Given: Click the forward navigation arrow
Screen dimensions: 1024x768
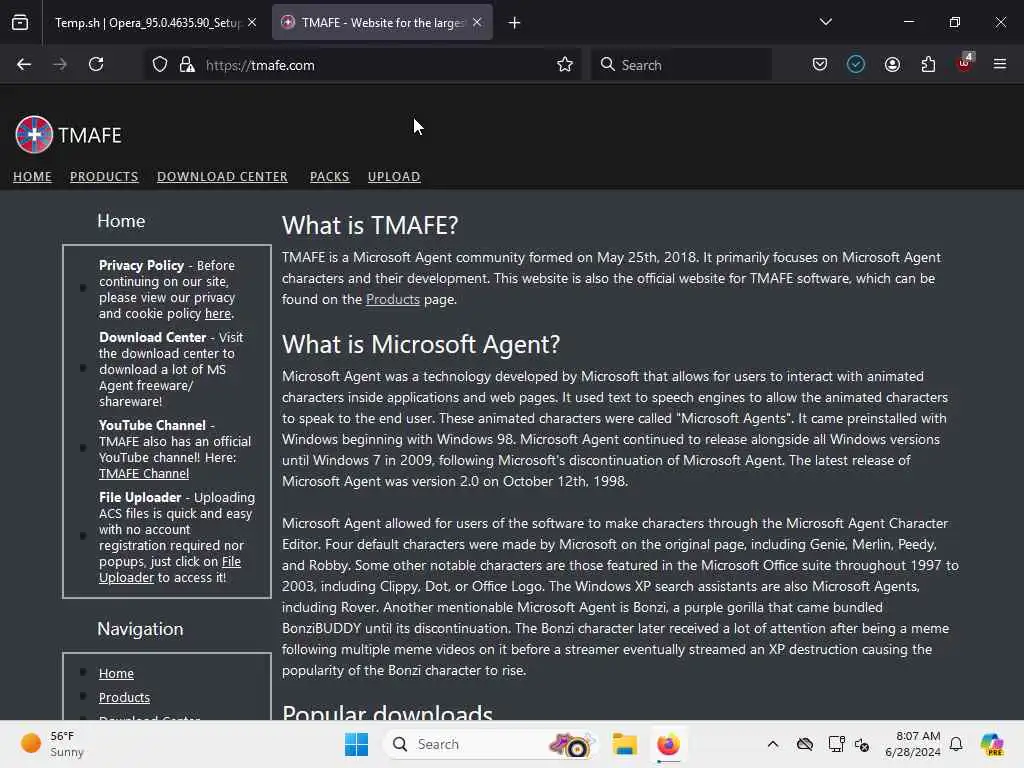Looking at the screenshot, I should pos(59,64).
